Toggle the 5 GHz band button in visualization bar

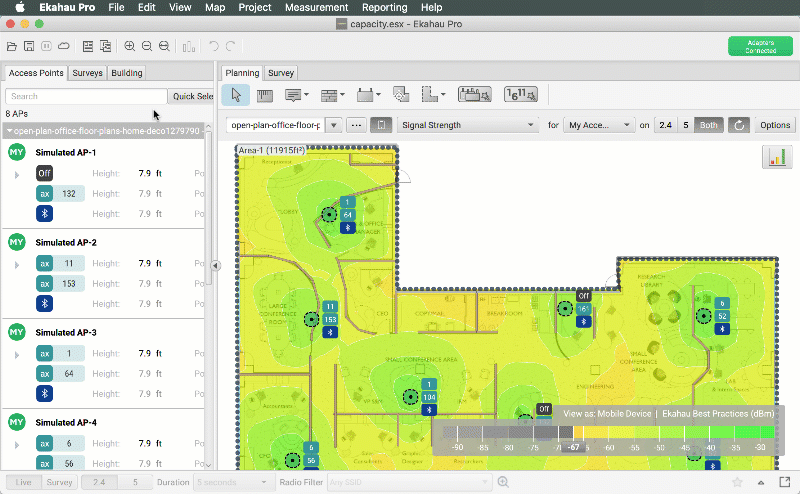686,125
